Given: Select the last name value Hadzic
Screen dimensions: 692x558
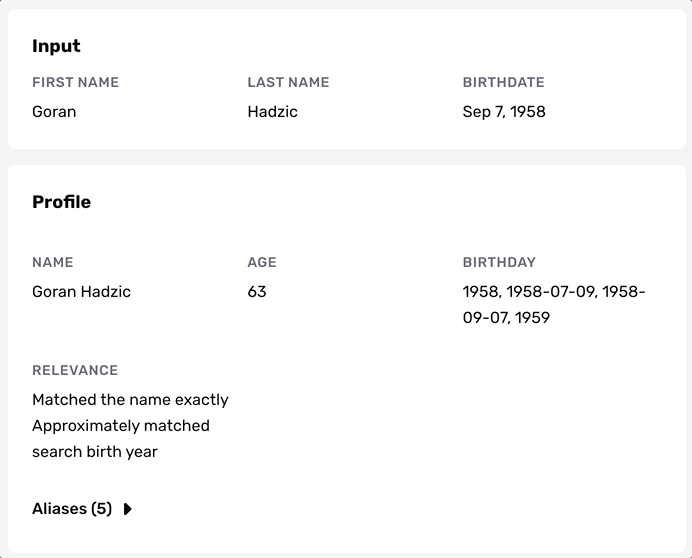Looking at the screenshot, I should 272,112.
